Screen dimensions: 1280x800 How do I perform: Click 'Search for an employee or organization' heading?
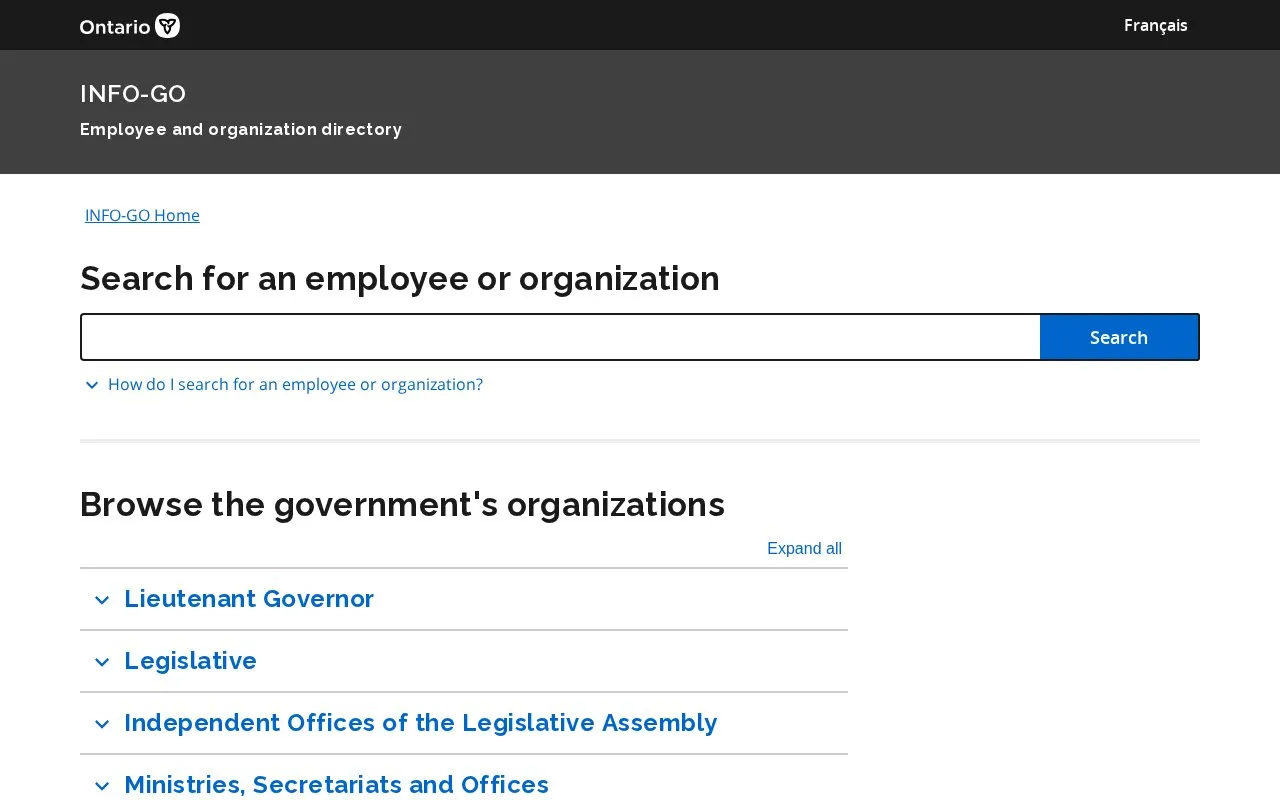[400, 278]
